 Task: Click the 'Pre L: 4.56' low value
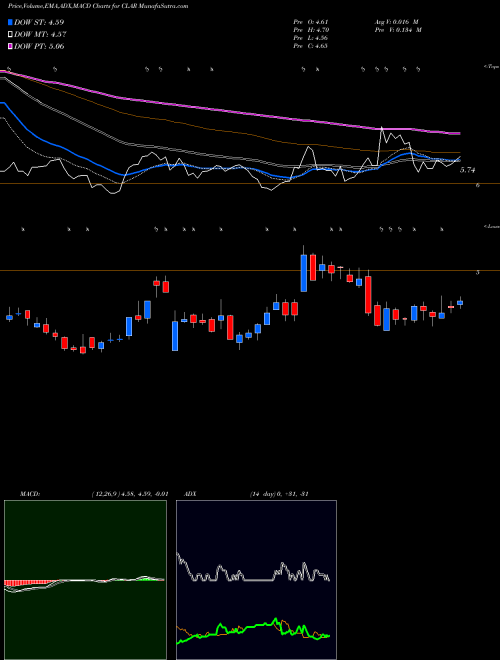coord(311,38)
